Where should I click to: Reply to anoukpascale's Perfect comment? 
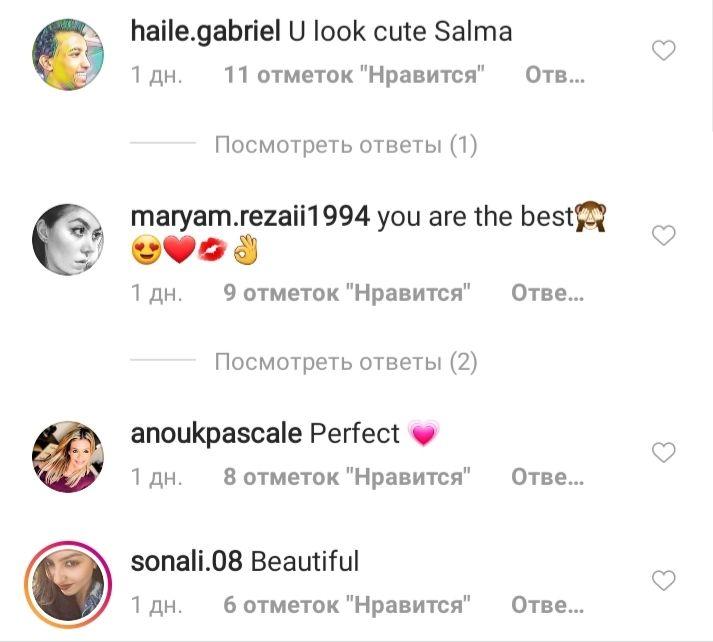547,476
